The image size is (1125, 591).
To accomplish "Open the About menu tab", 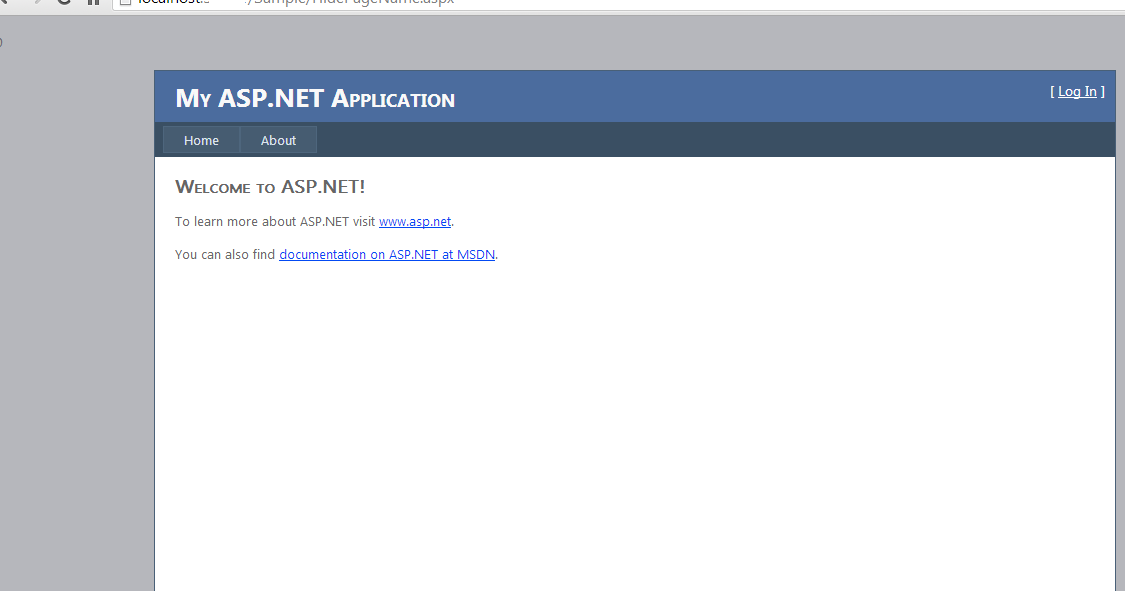I will point(278,141).
